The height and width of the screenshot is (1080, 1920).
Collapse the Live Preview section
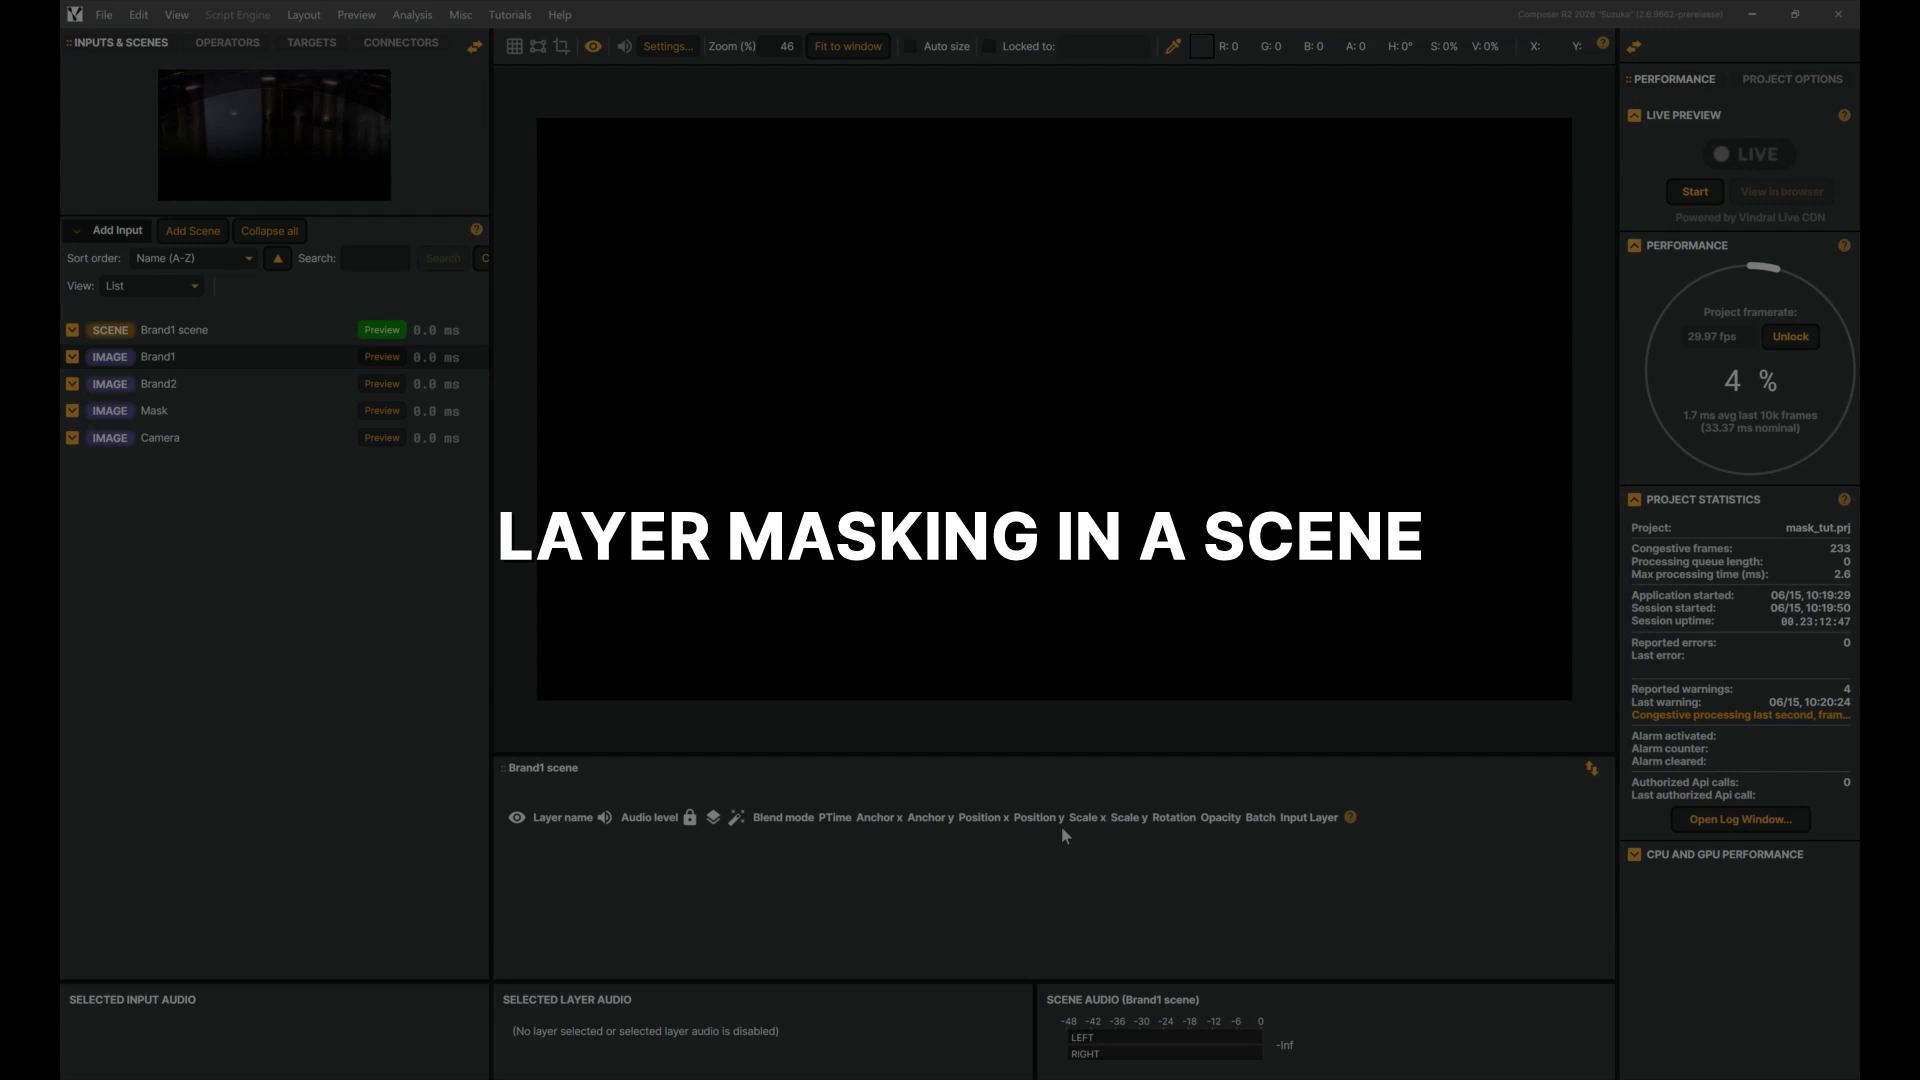tap(1634, 116)
